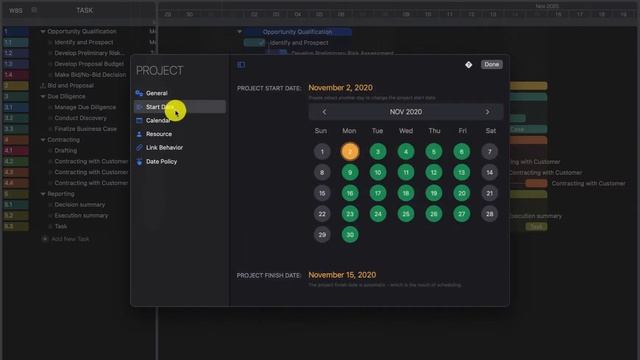This screenshot has height=360, width=640.
Task: Go to previous month in calendar
Action: (324, 112)
